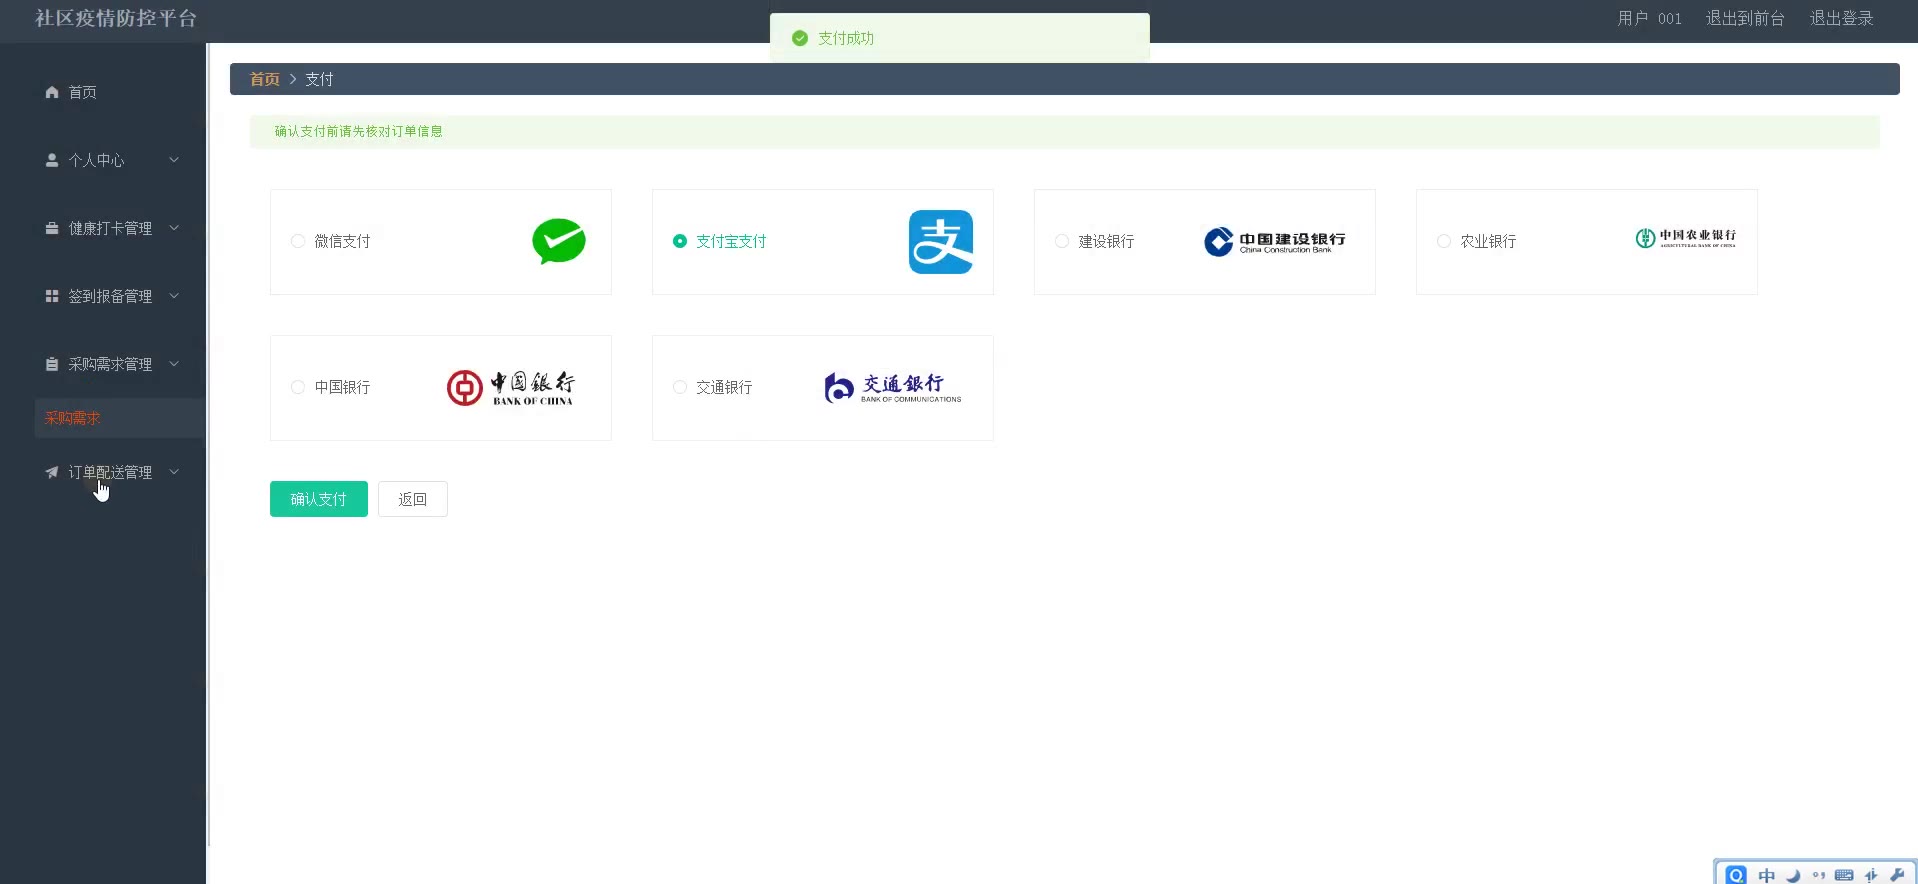Click the person icon for 个人中心

(52, 160)
